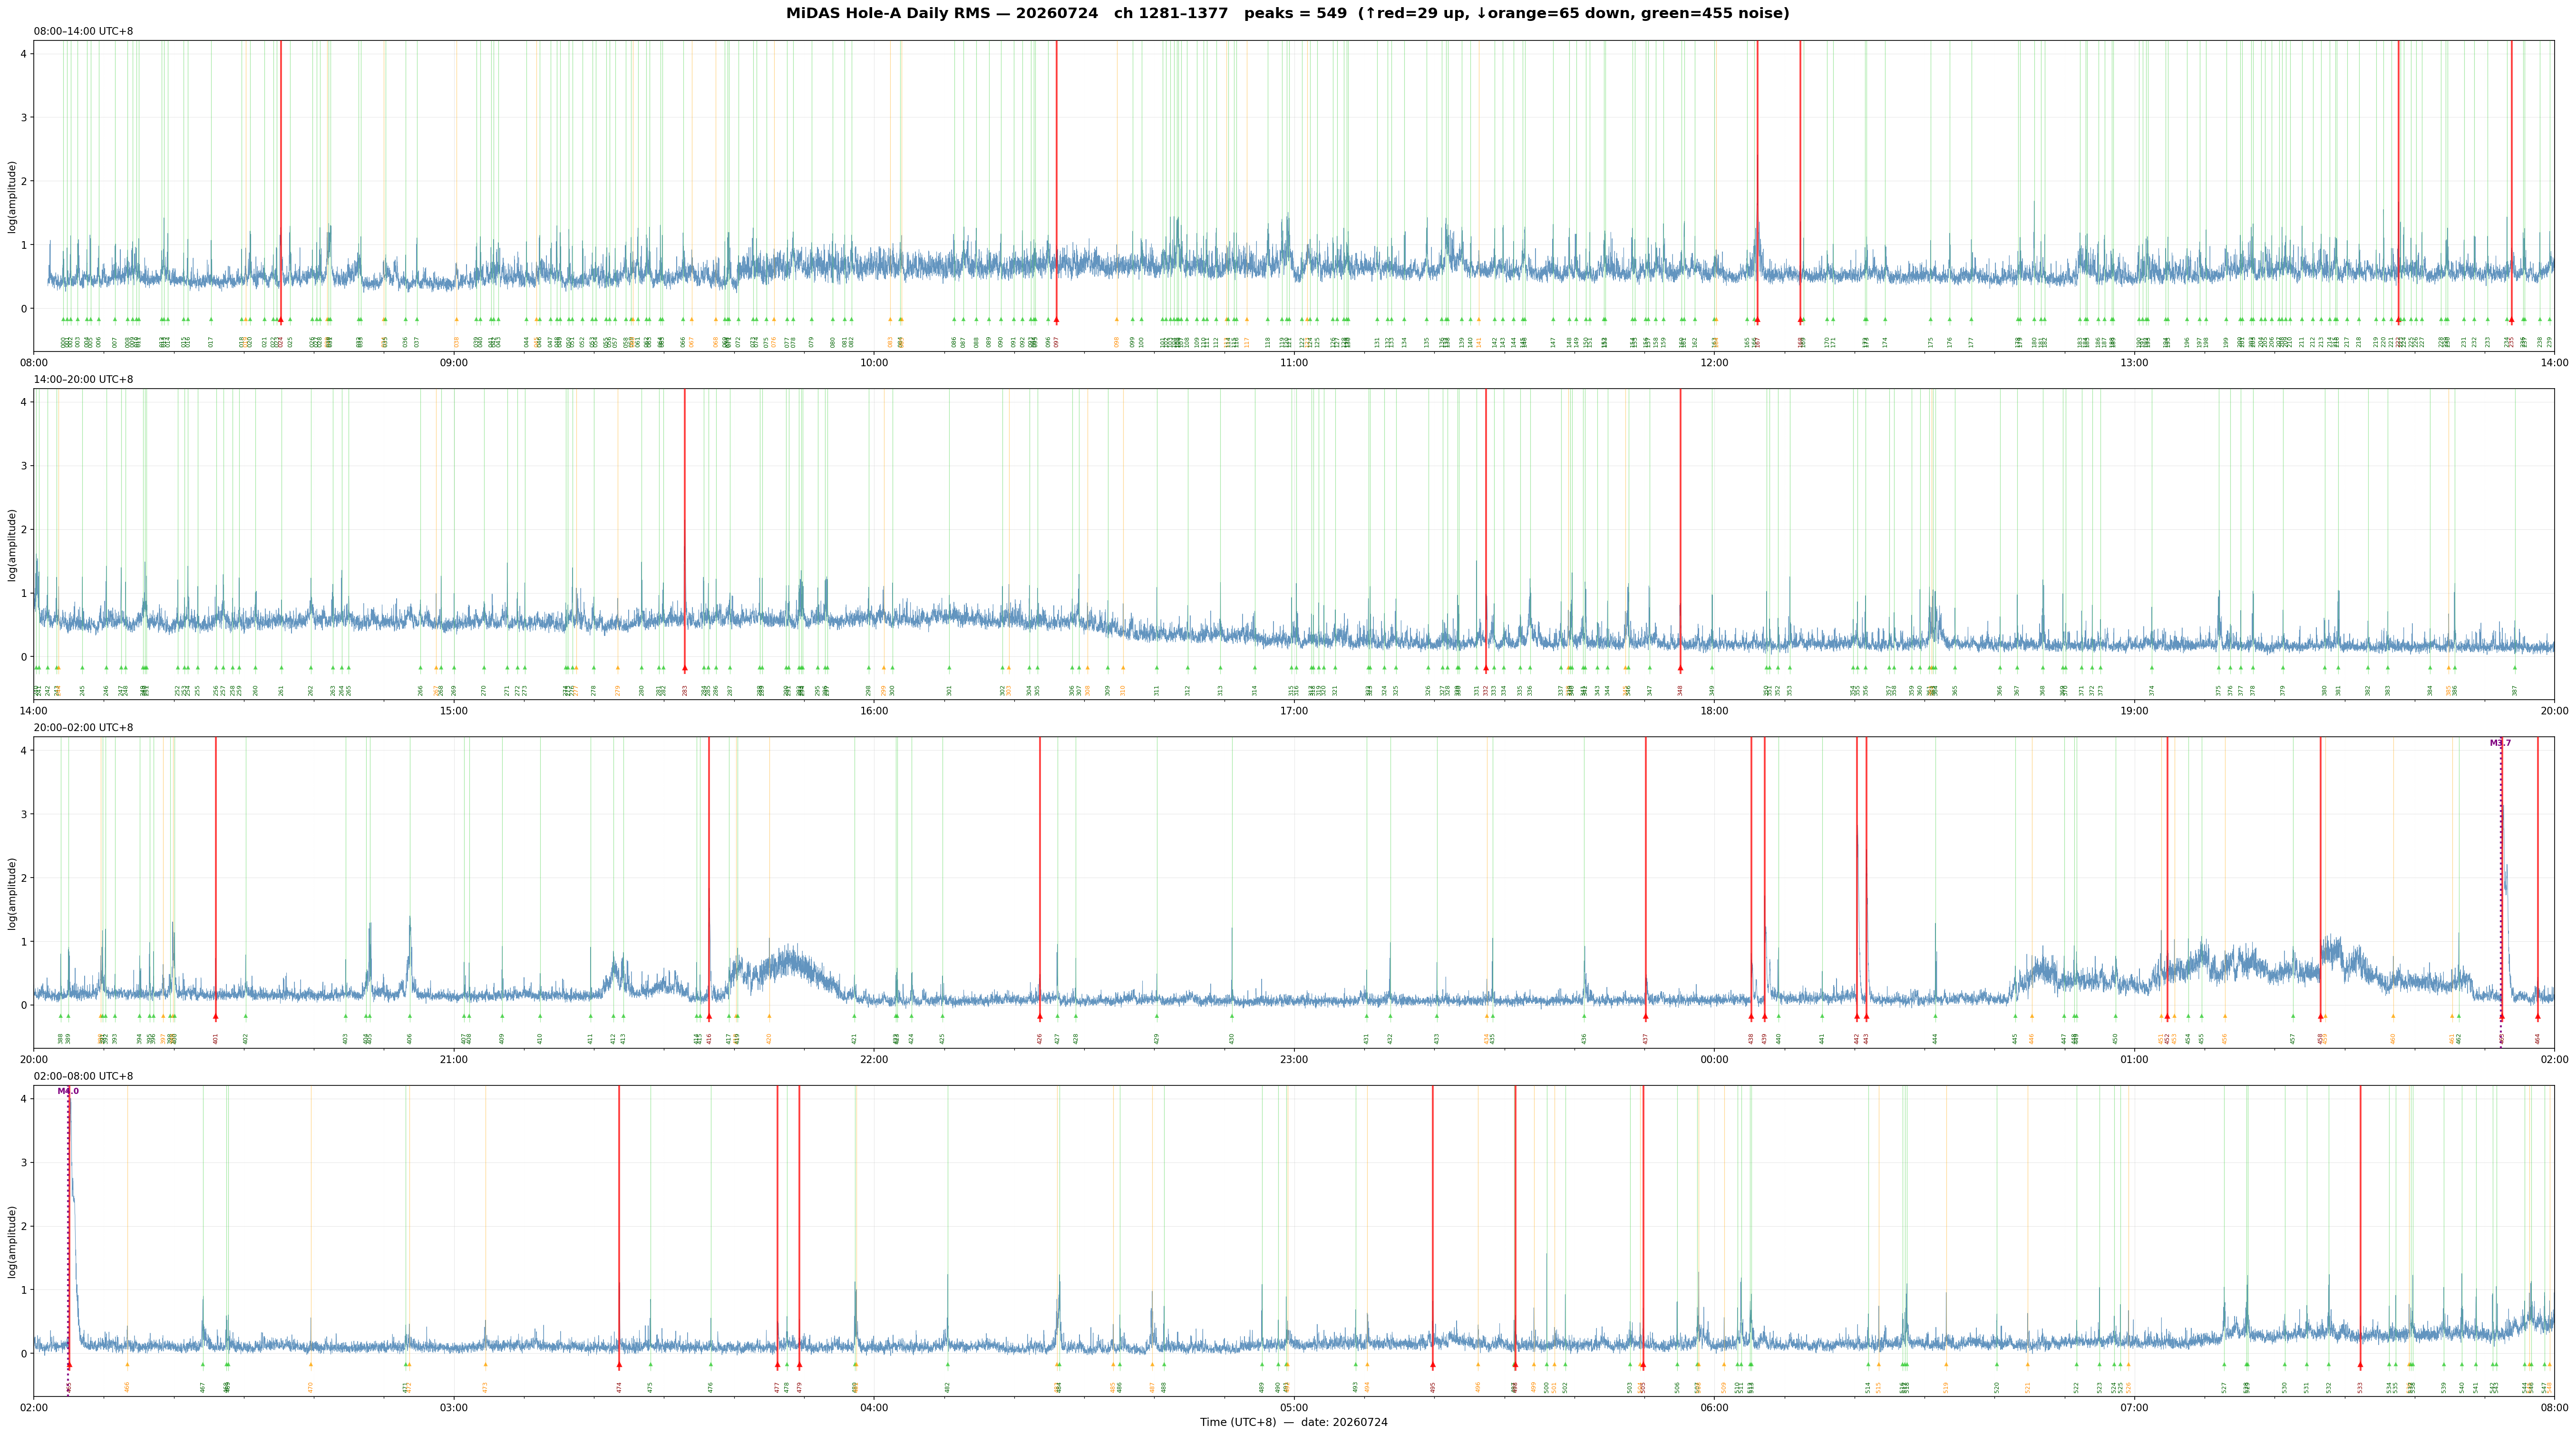Image resolution: width=2576 pixels, height=1435 pixels.
Task: Click the 13:00 time tick label
Action: 2134,362
